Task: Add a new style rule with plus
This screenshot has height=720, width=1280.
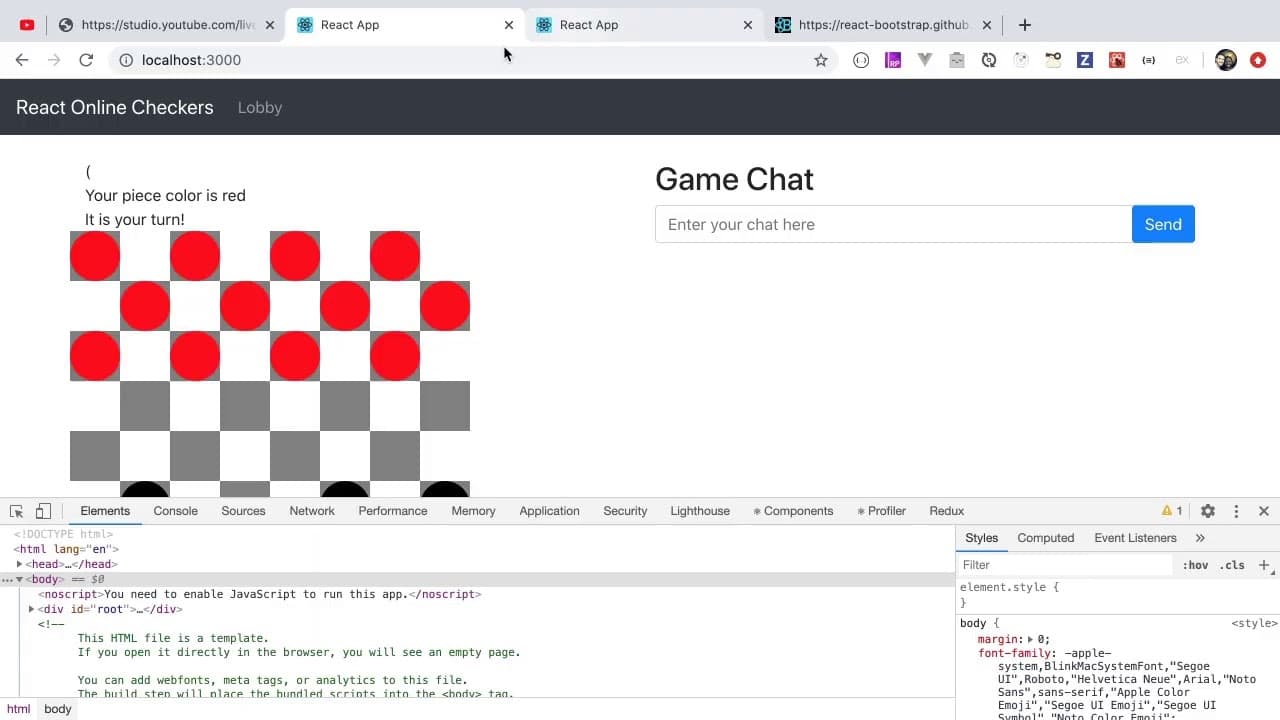Action: 1264,565
